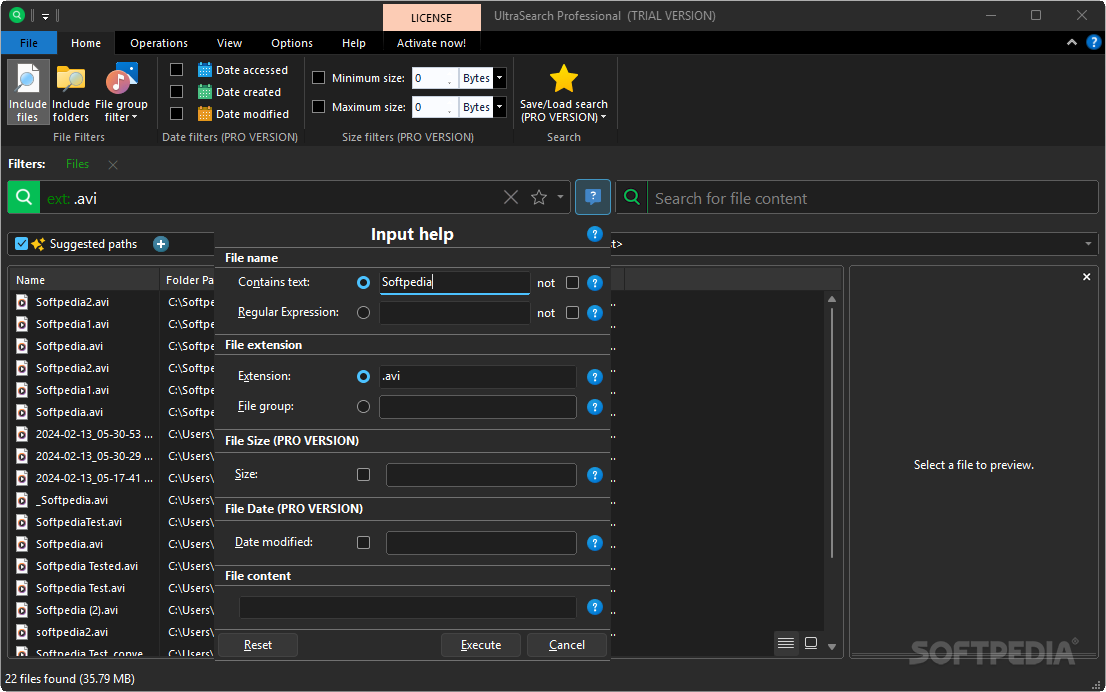Enable Date accessed filter checkbox
This screenshot has width=1106, height=692.
coord(176,70)
